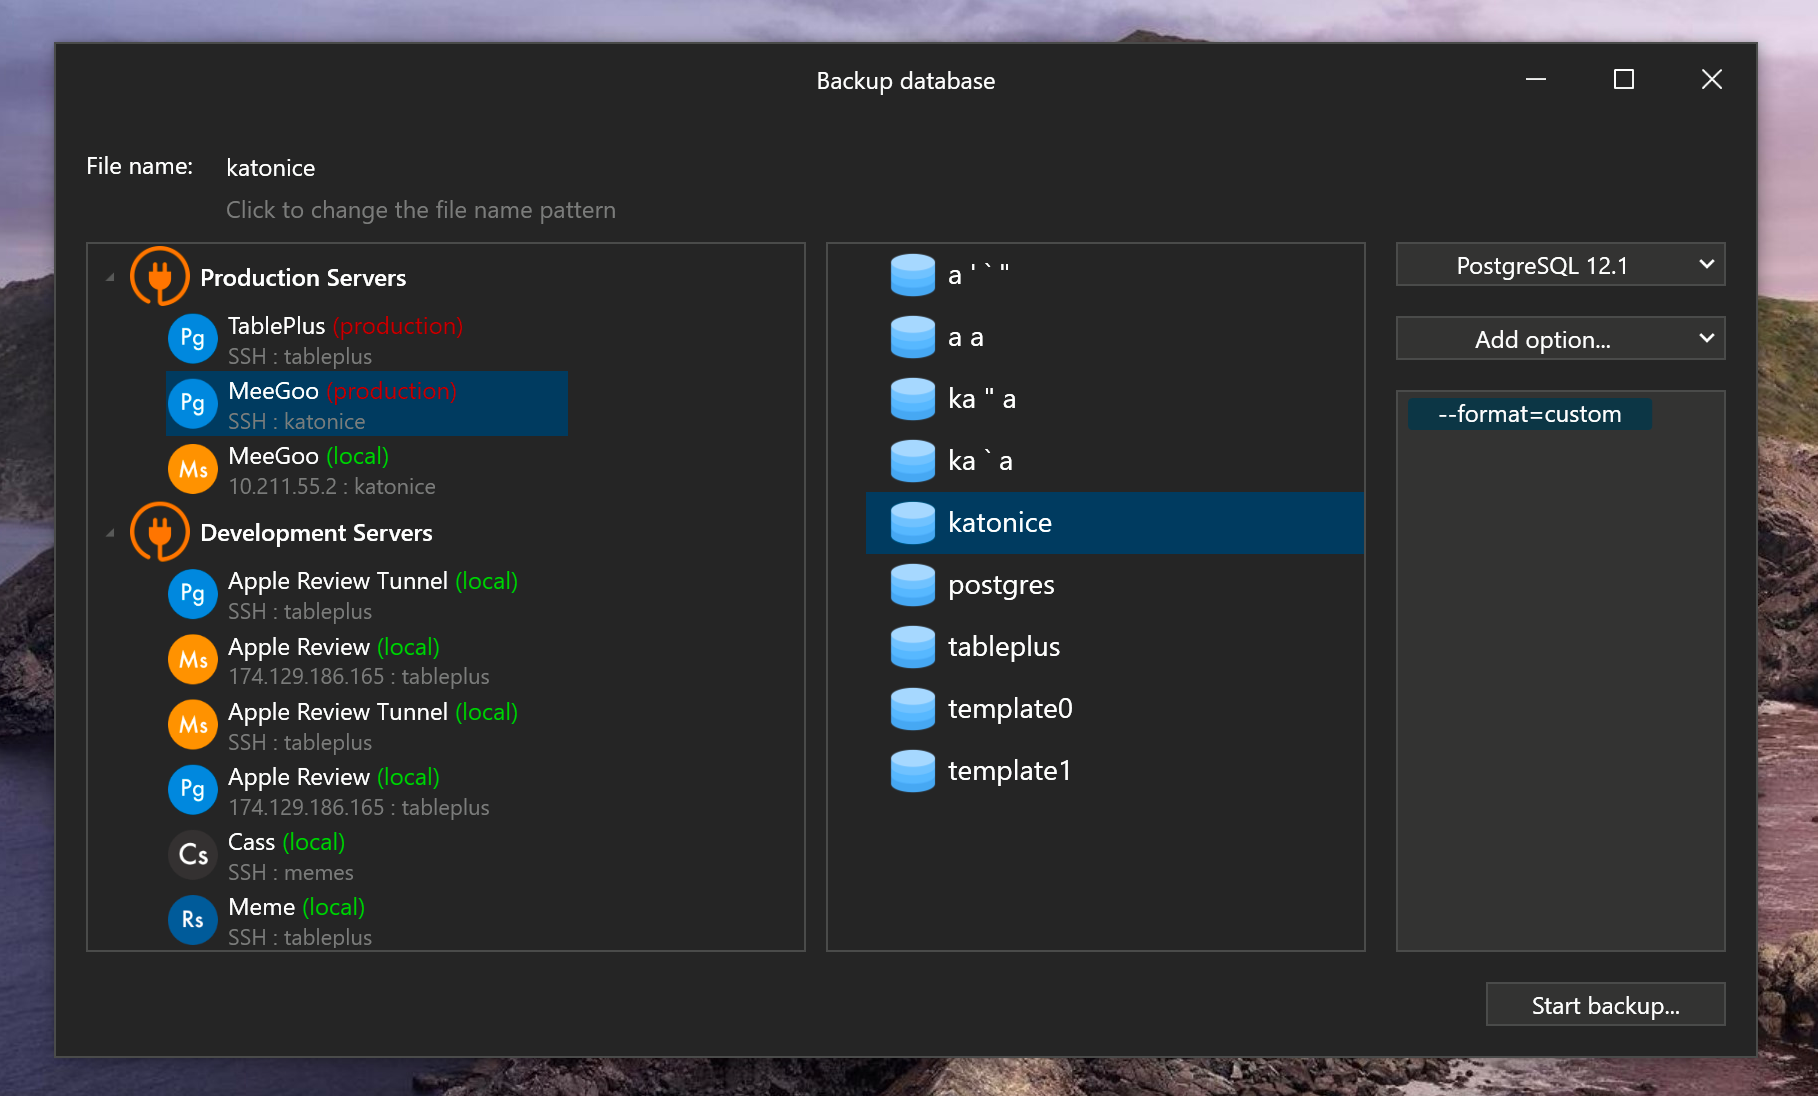Open the PostgreSQL 12.1 version dropdown

[x=1560, y=265]
